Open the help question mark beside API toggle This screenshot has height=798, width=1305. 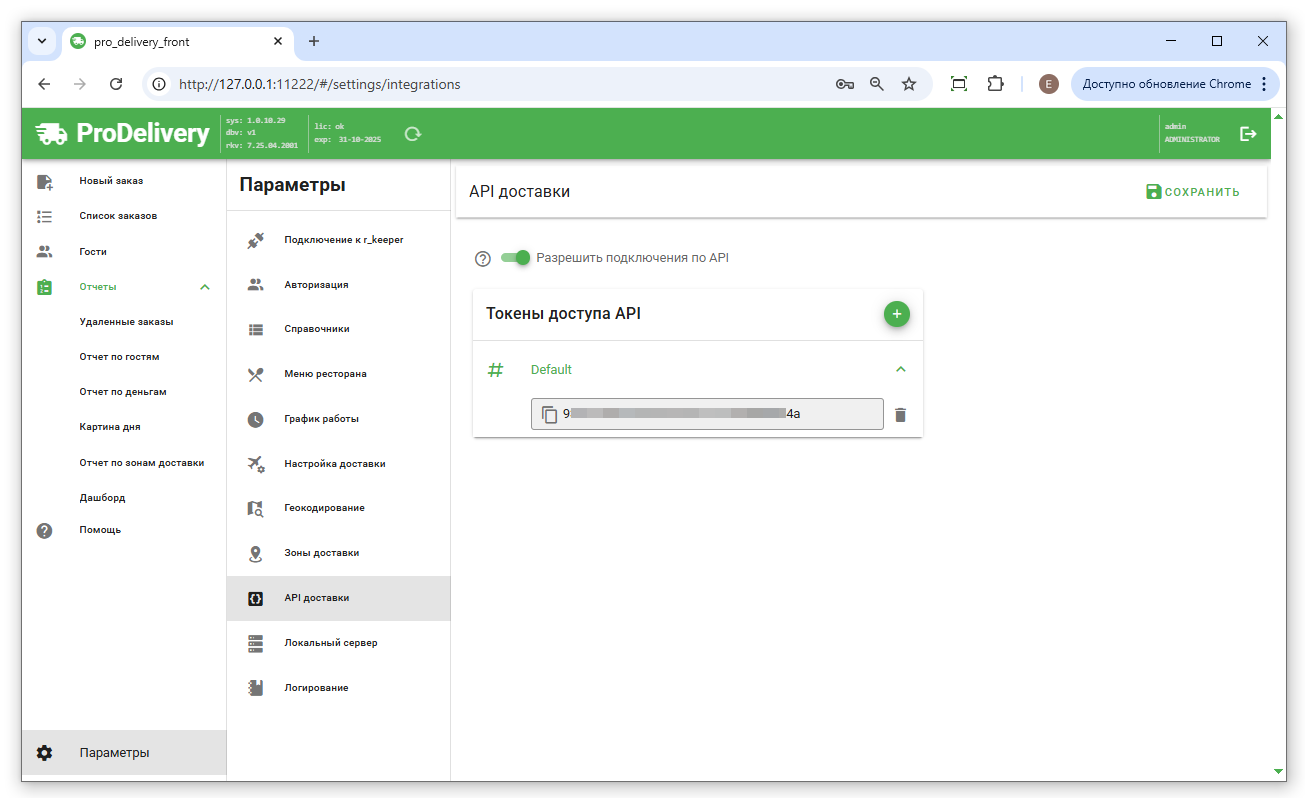[x=483, y=259]
